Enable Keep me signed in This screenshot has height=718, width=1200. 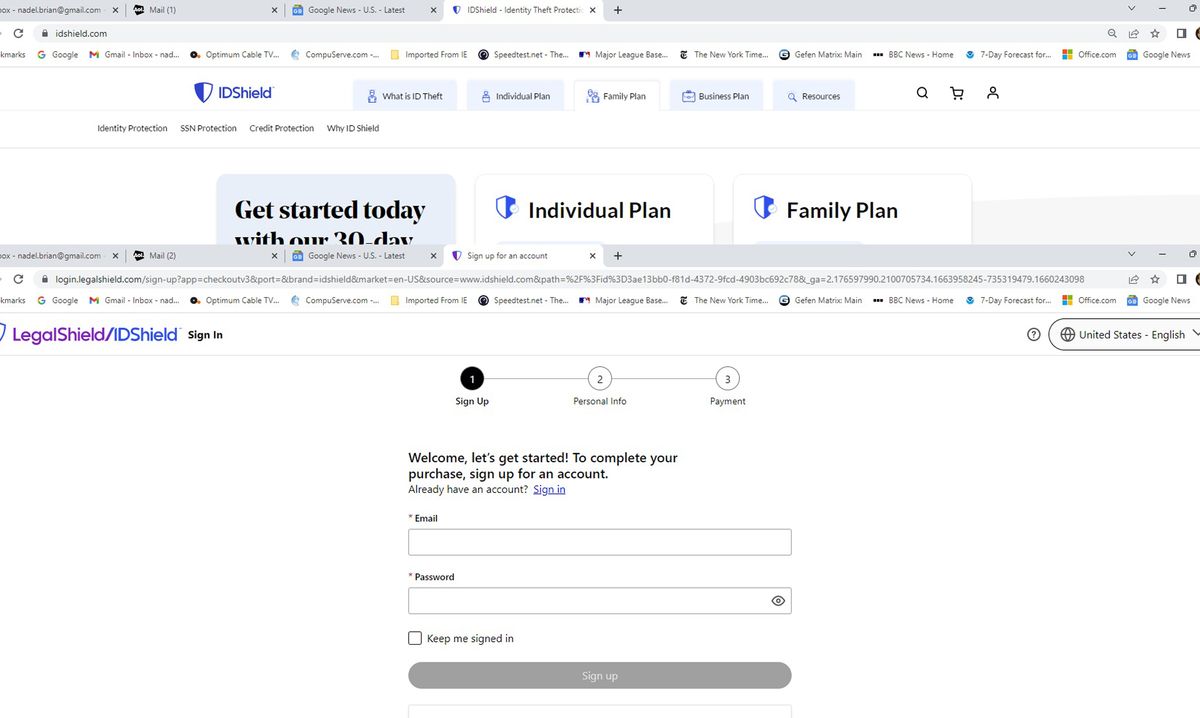[414, 638]
